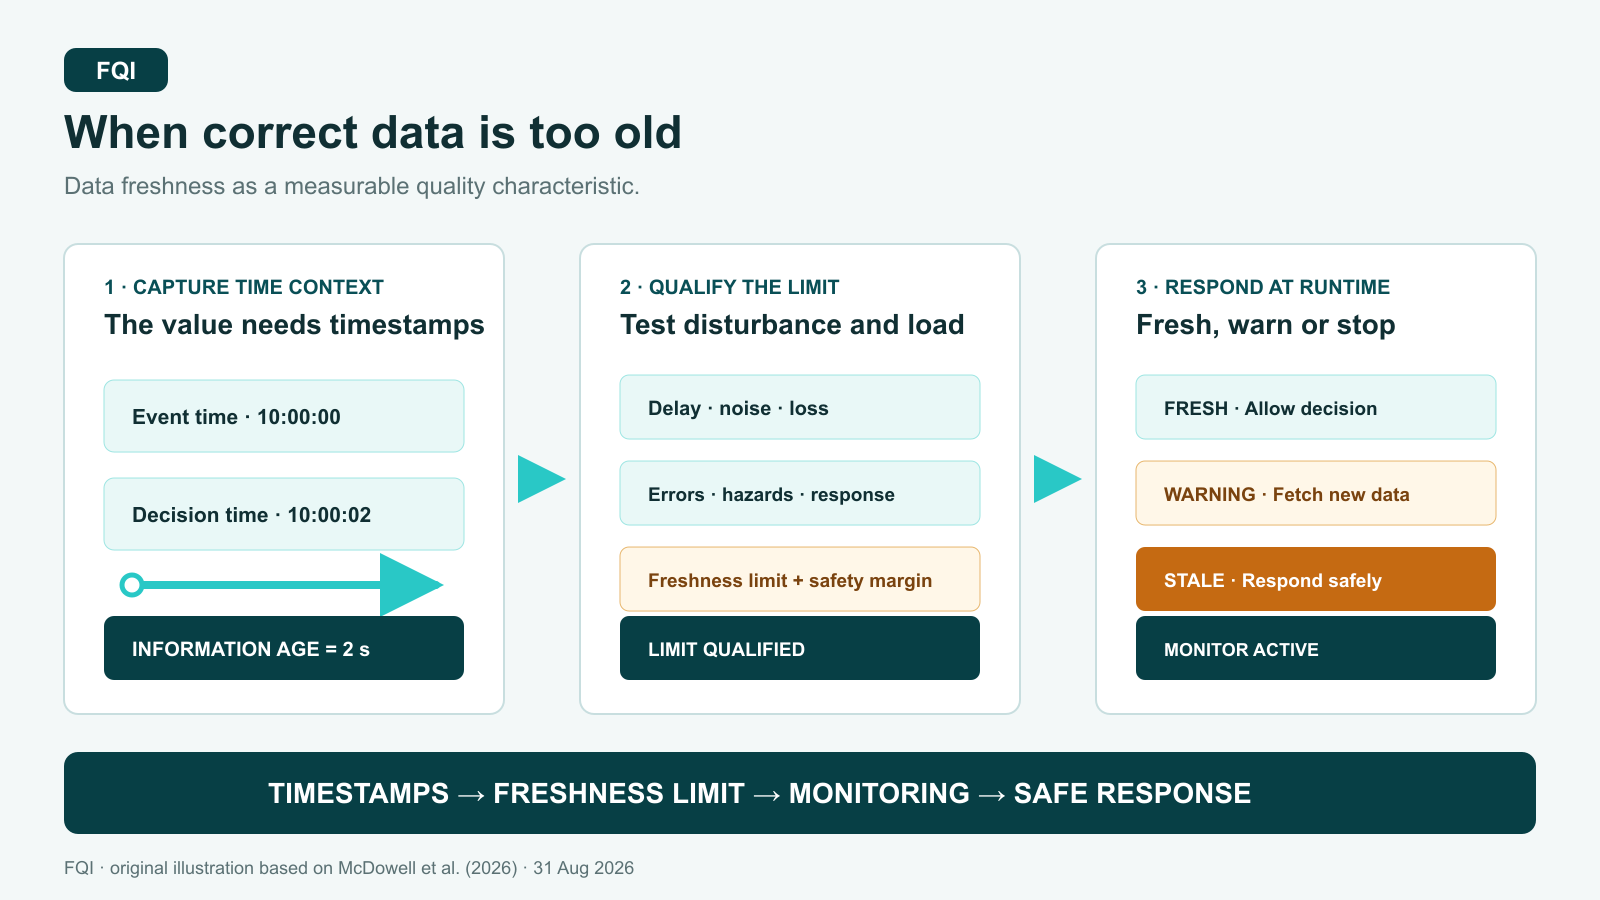Screen dimensions: 1600x900
Task: Click heading 'The value needs timestamps'
Action: 294,325
